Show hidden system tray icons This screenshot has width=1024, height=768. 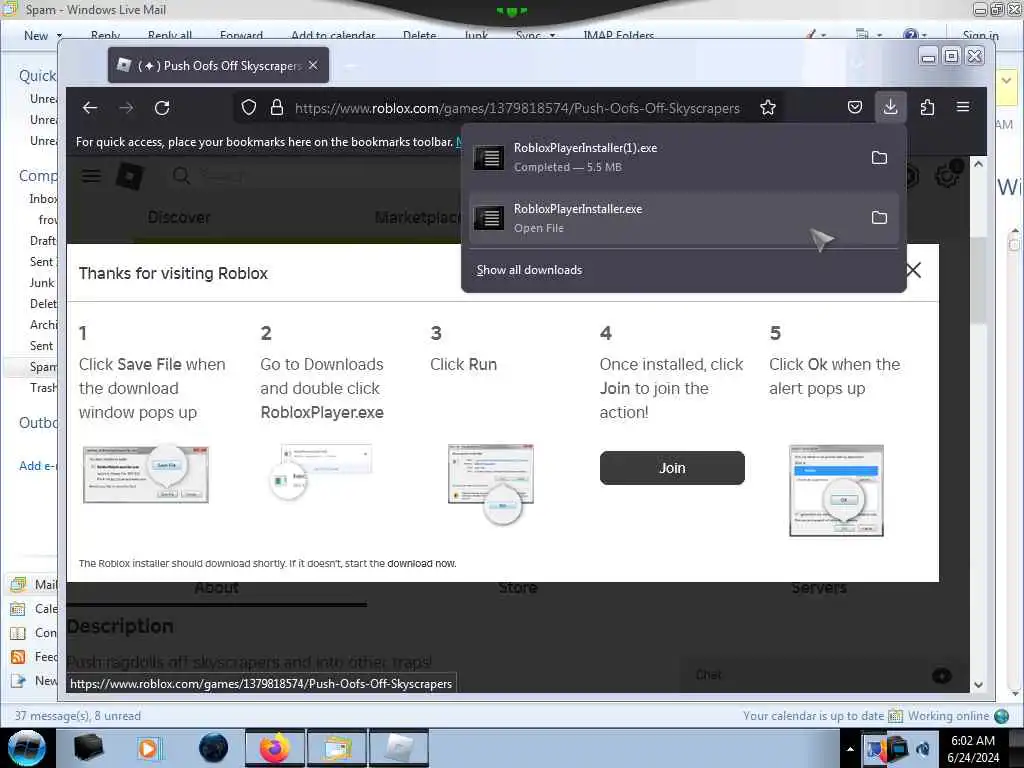[850, 749]
